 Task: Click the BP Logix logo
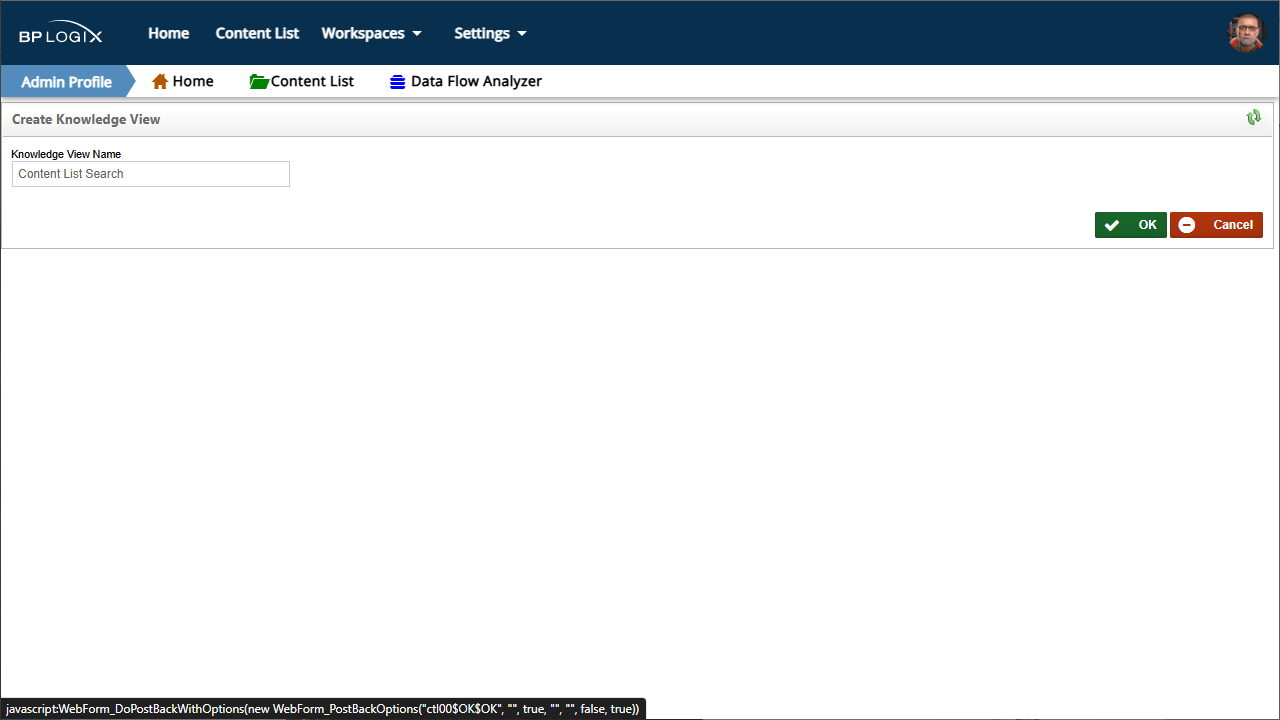click(61, 33)
